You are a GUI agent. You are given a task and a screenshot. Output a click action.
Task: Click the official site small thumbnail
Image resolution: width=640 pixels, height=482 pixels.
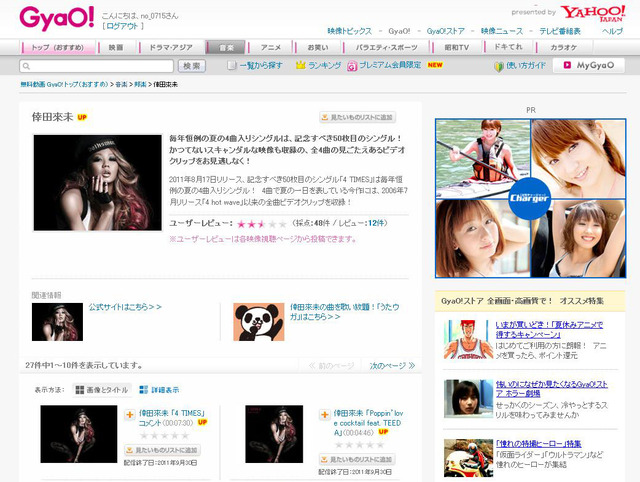point(57,322)
